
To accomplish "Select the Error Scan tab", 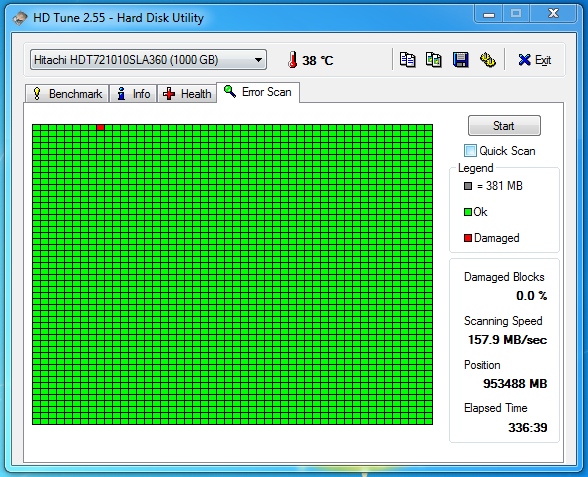I will click(x=258, y=92).
